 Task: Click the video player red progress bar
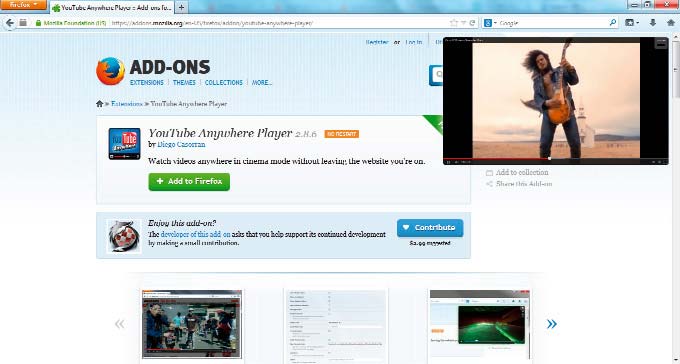(497, 158)
